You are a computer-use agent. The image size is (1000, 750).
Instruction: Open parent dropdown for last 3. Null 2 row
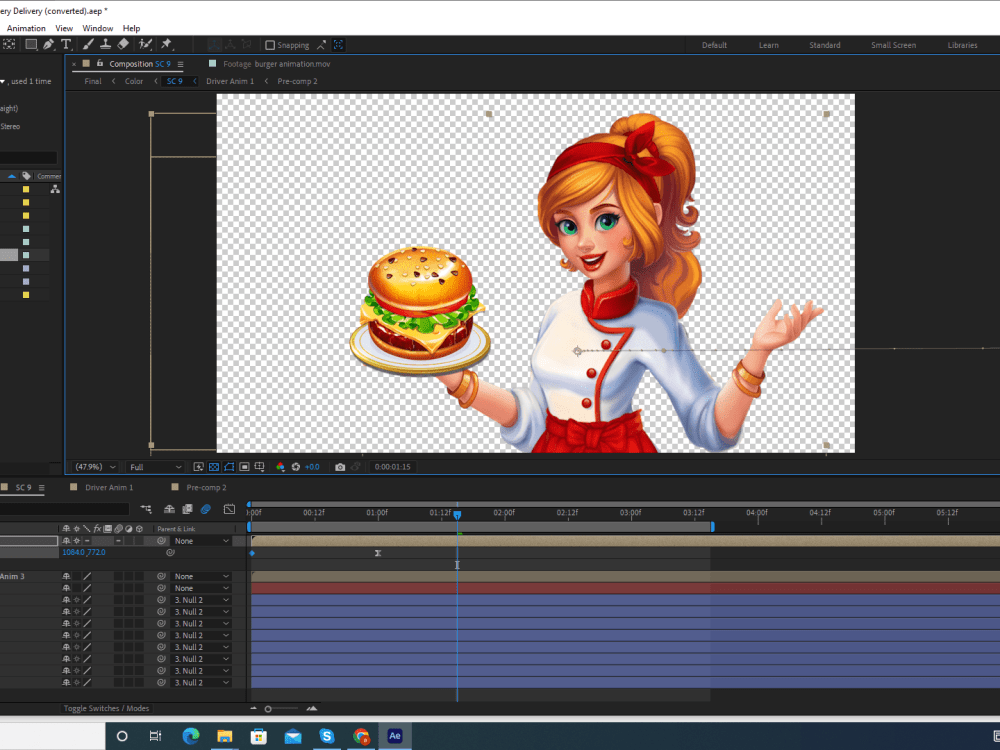click(x=201, y=682)
